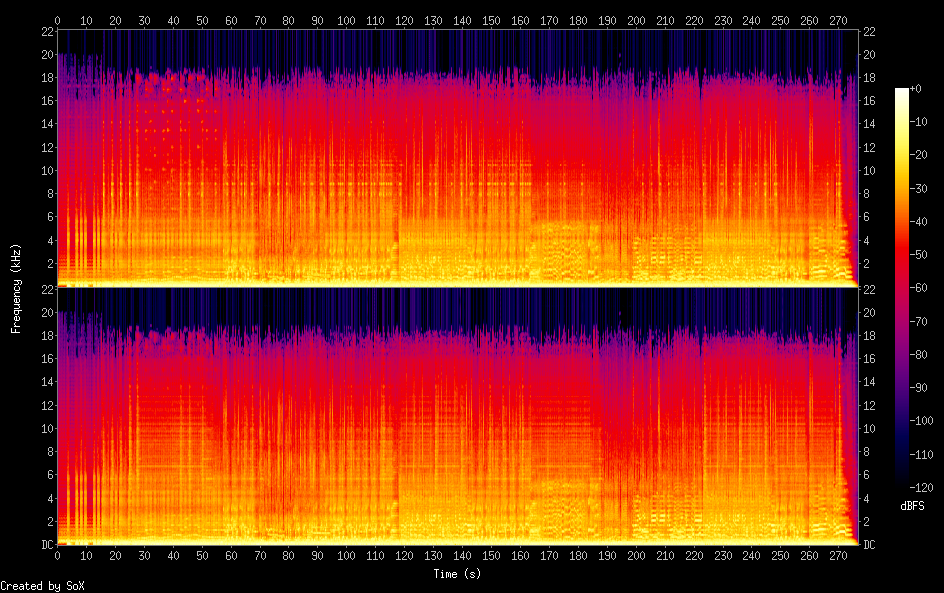Click the upper channel spectrogram plot
The height and width of the screenshot is (593, 944).
(x=458, y=158)
